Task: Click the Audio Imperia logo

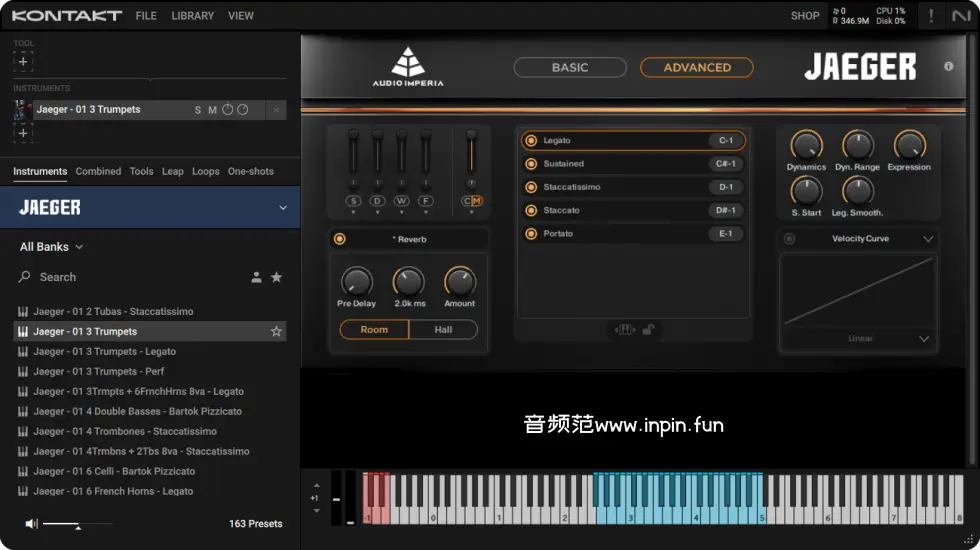Action: [408, 66]
